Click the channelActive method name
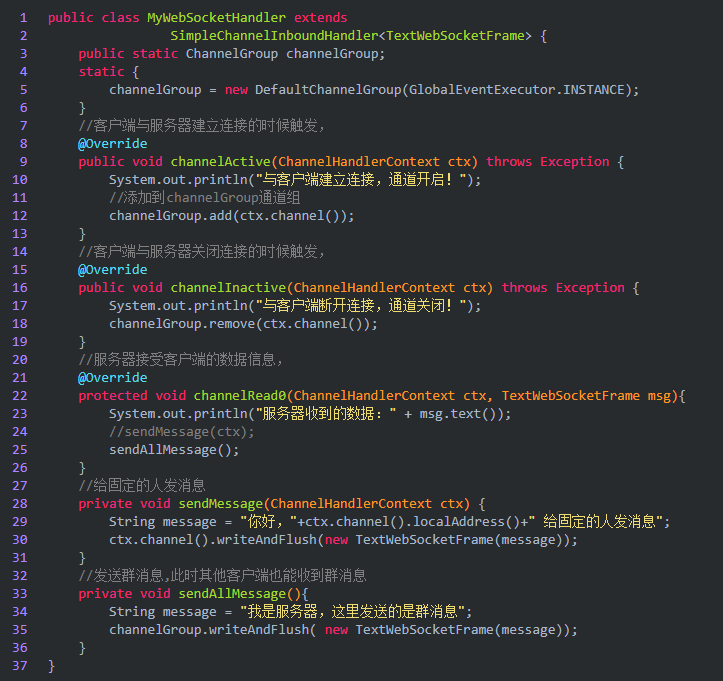Image resolution: width=723 pixels, height=681 pixels. [x=220, y=162]
